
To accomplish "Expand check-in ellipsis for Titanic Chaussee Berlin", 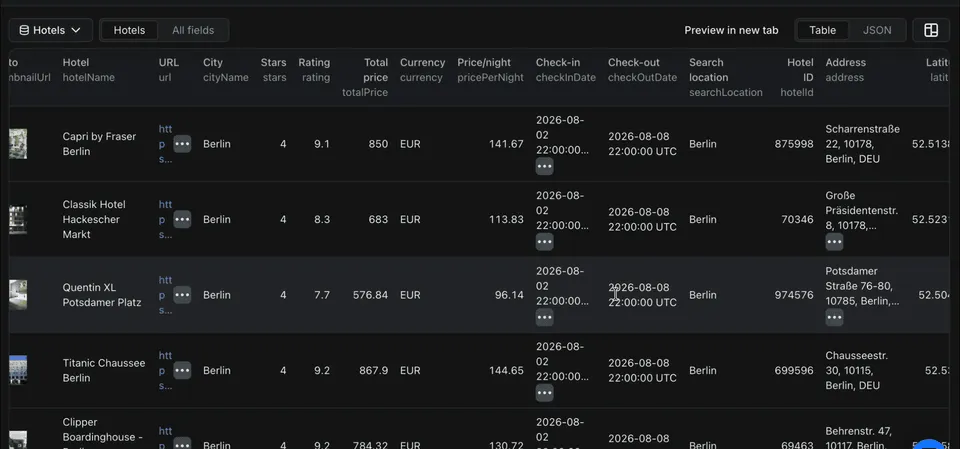I will (x=544, y=392).
